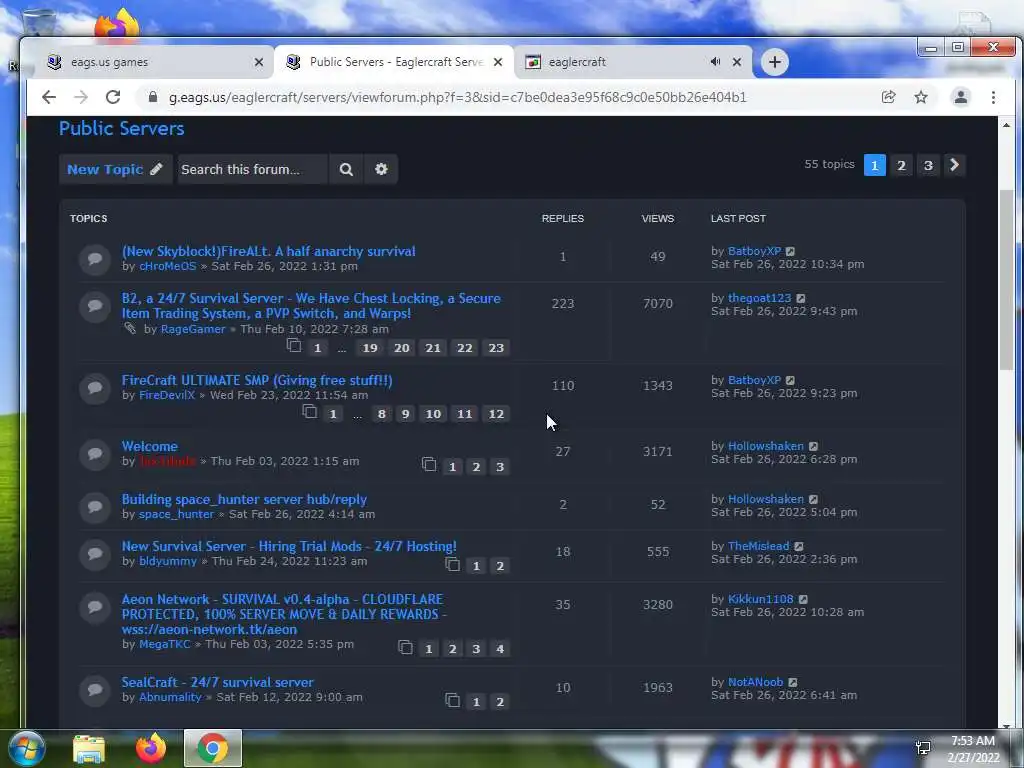The height and width of the screenshot is (768, 1024).
Task: Jump to page 12 of FireCraft topic
Action: (x=496, y=414)
